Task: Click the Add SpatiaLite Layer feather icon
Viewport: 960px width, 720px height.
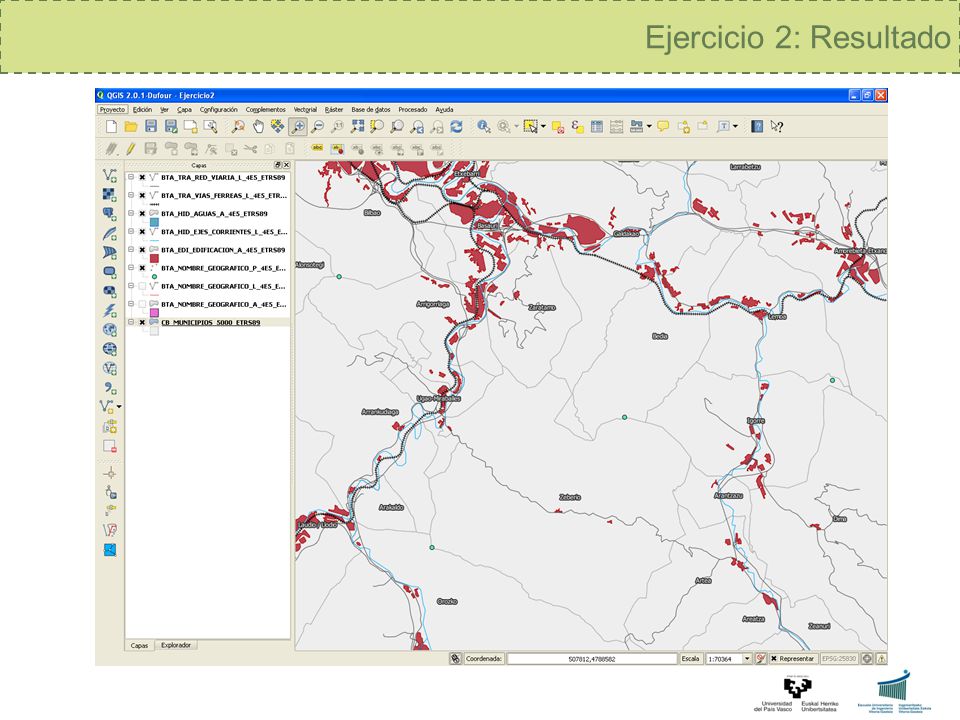Action: 110,233
